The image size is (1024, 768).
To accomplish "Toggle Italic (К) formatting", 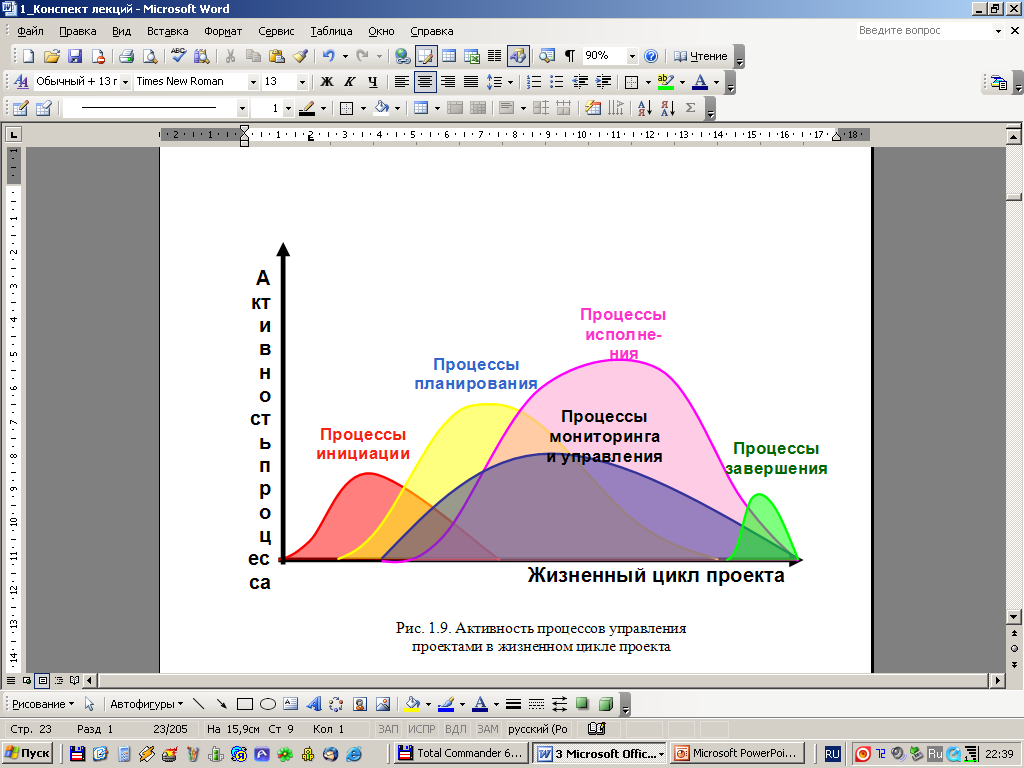I will [x=349, y=82].
